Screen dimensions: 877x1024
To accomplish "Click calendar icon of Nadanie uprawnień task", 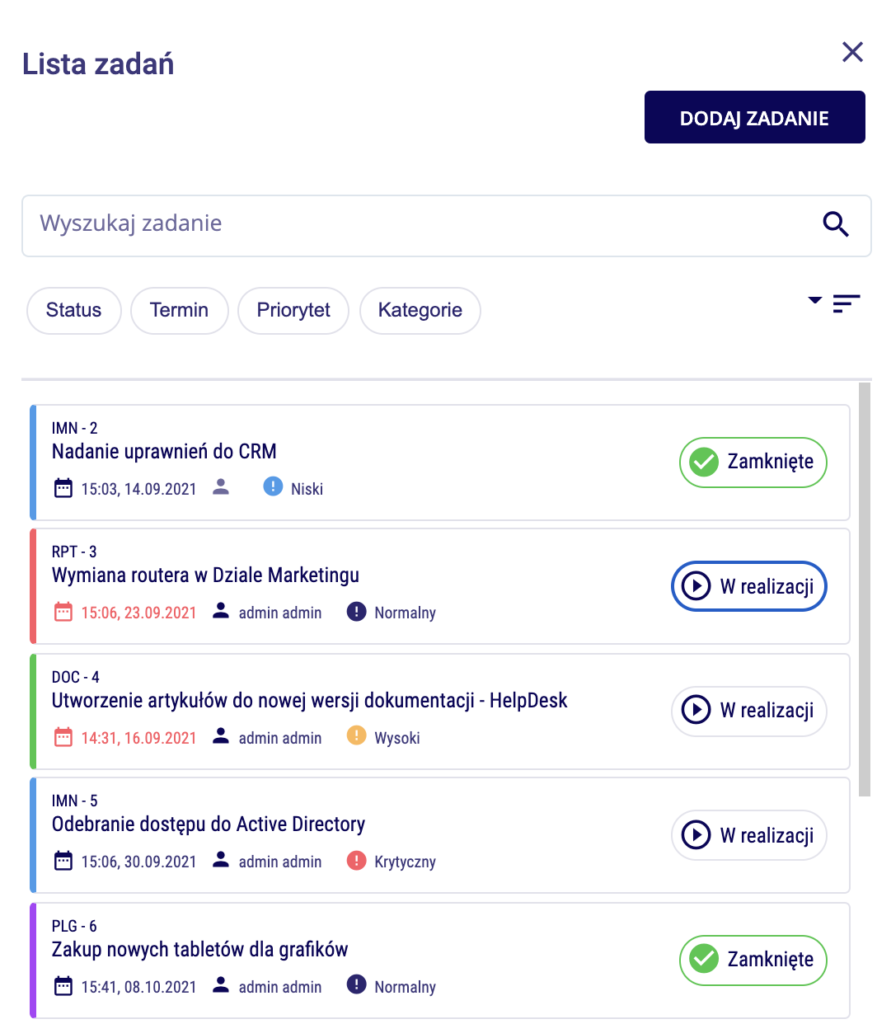I will (63, 488).
